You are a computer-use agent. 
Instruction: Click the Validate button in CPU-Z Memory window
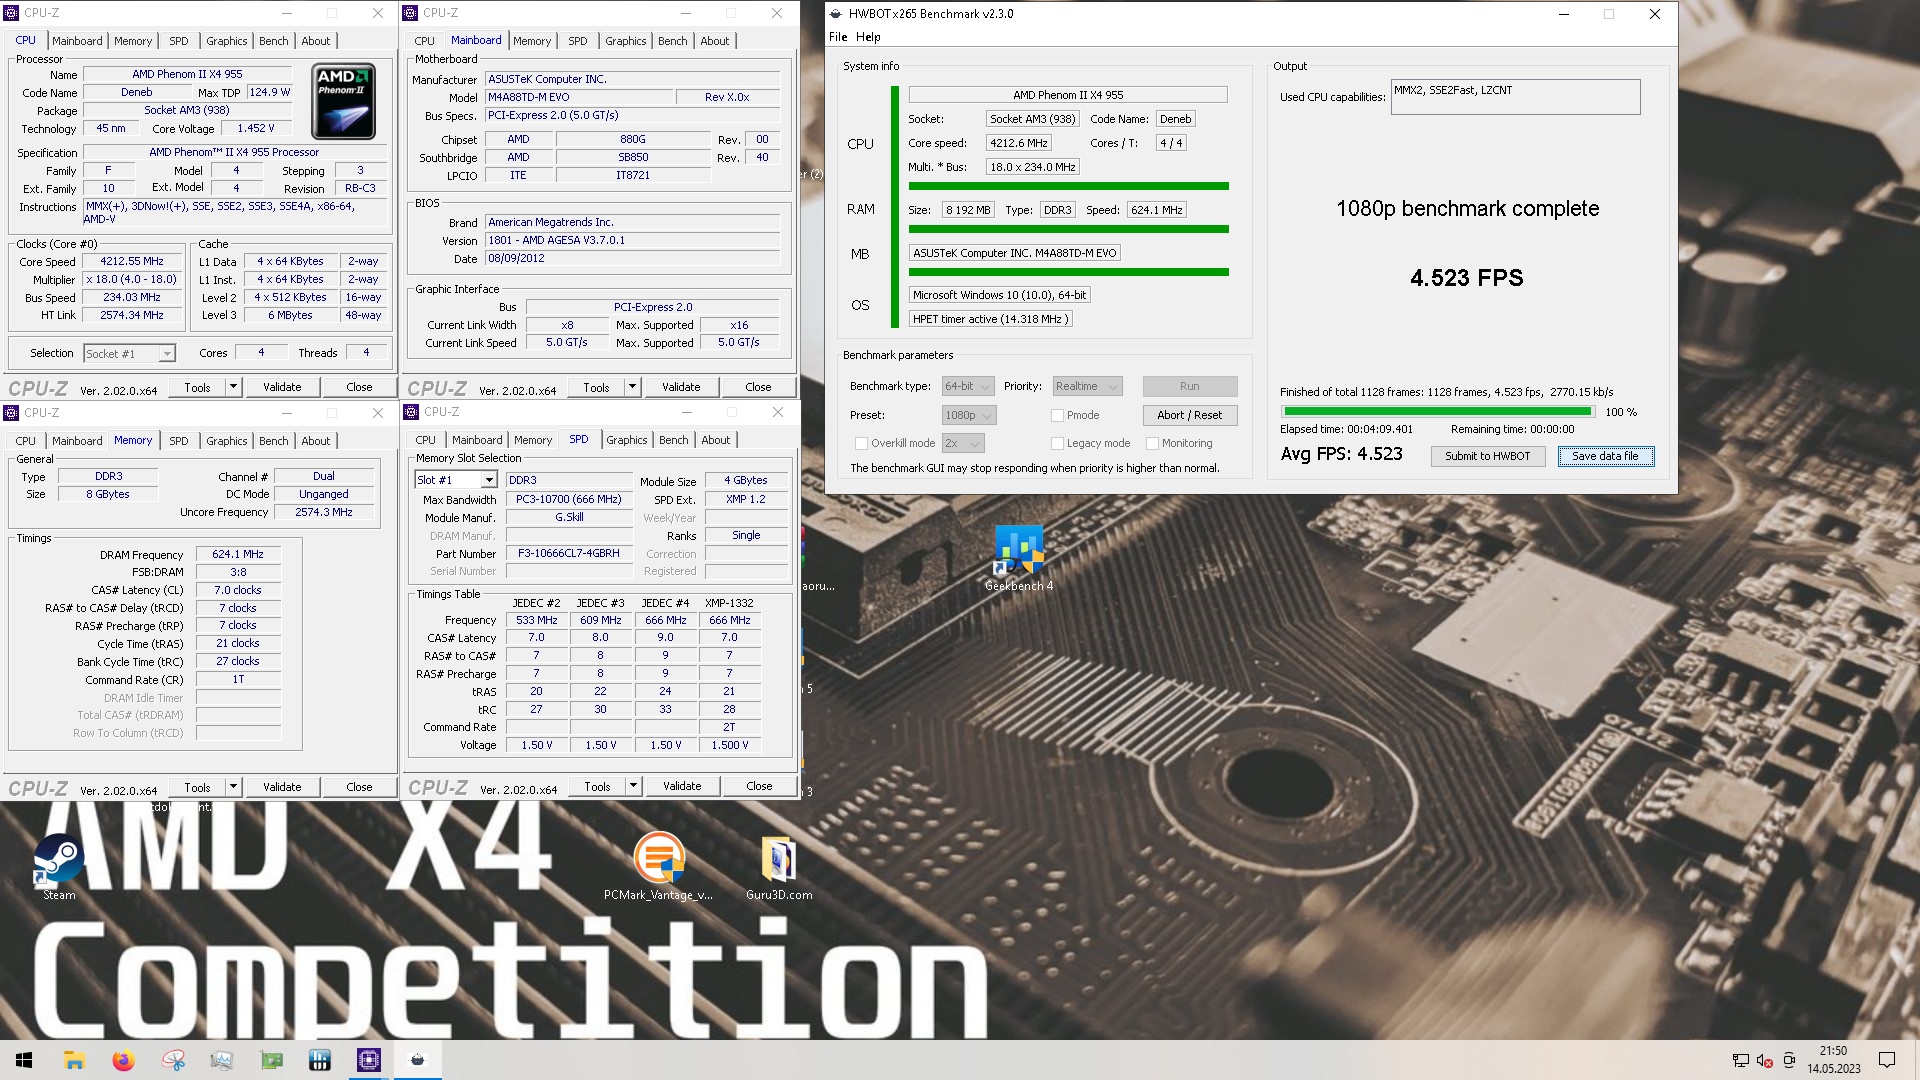pos(282,787)
